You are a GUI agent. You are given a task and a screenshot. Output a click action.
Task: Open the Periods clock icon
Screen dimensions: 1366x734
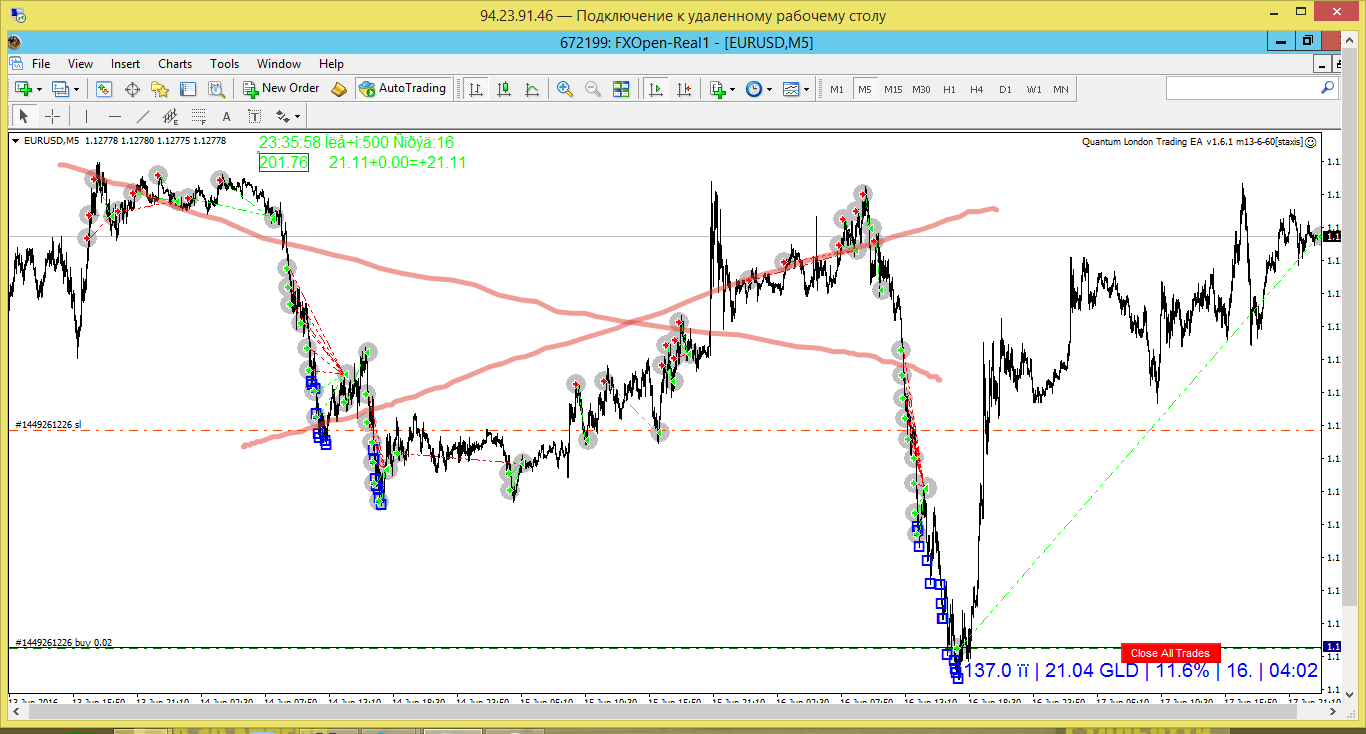click(753, 89)
